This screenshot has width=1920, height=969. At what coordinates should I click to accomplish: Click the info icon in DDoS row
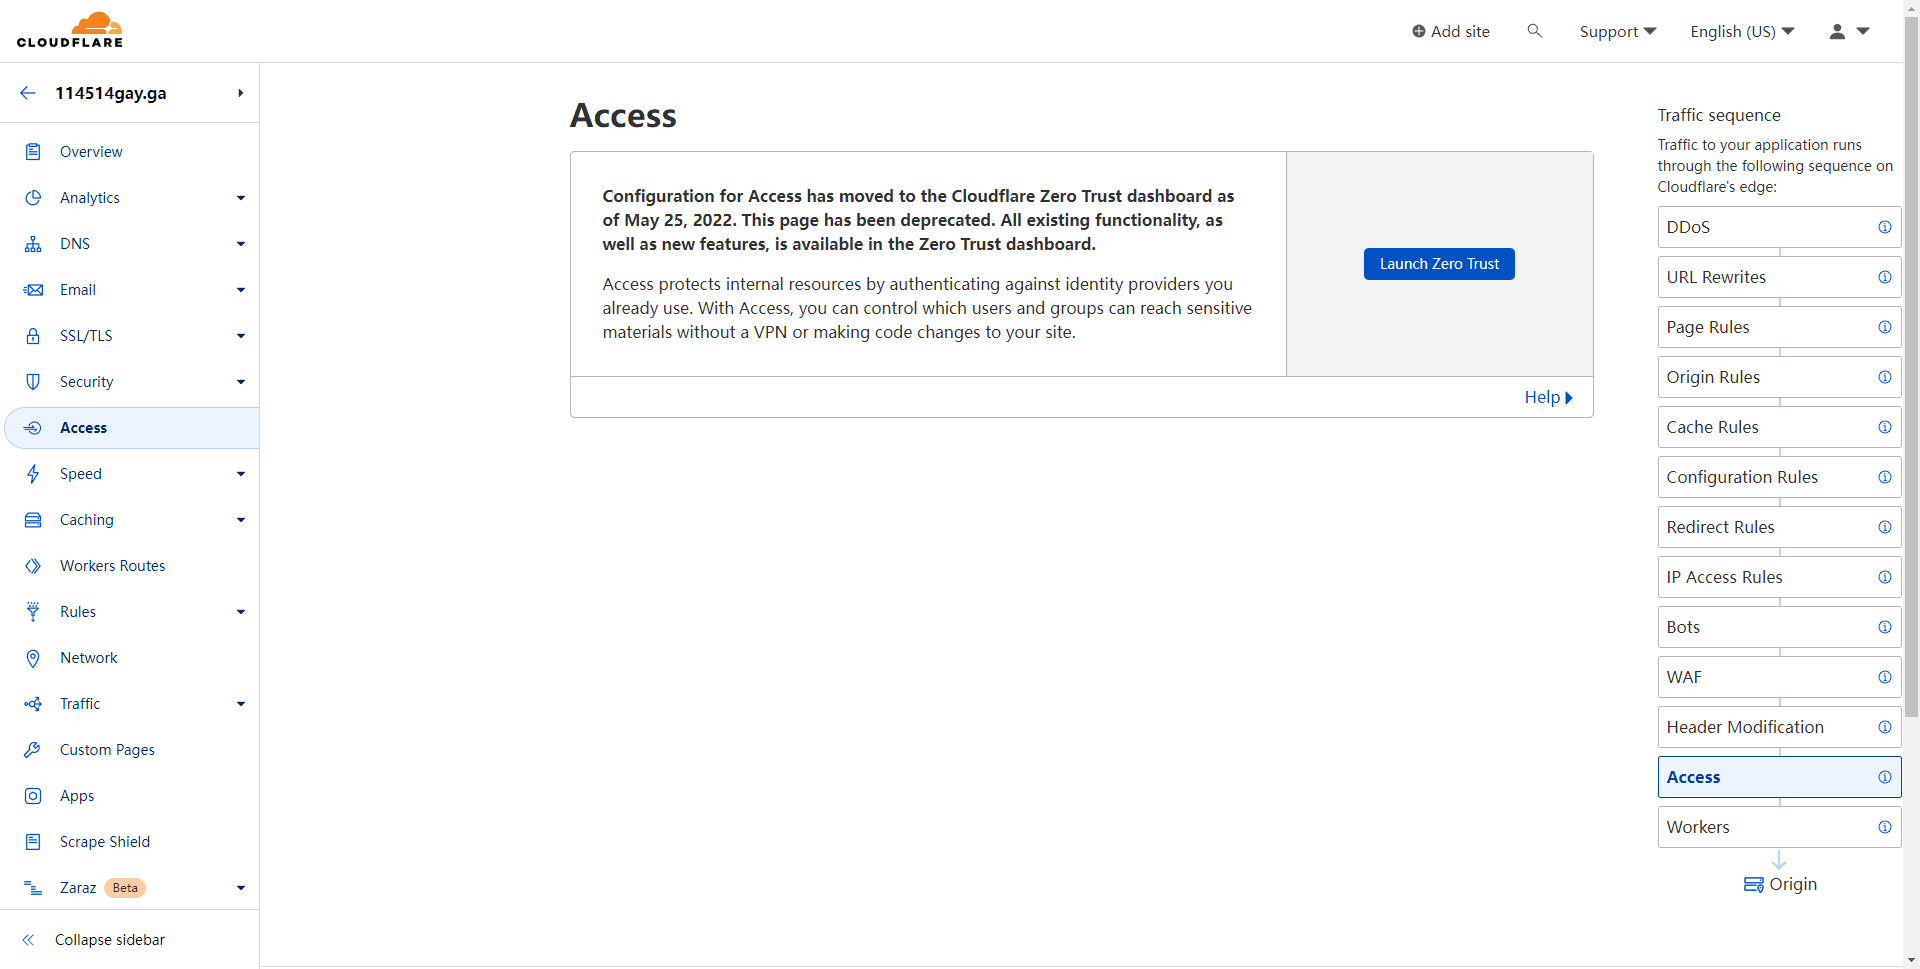pos(1884,227)
